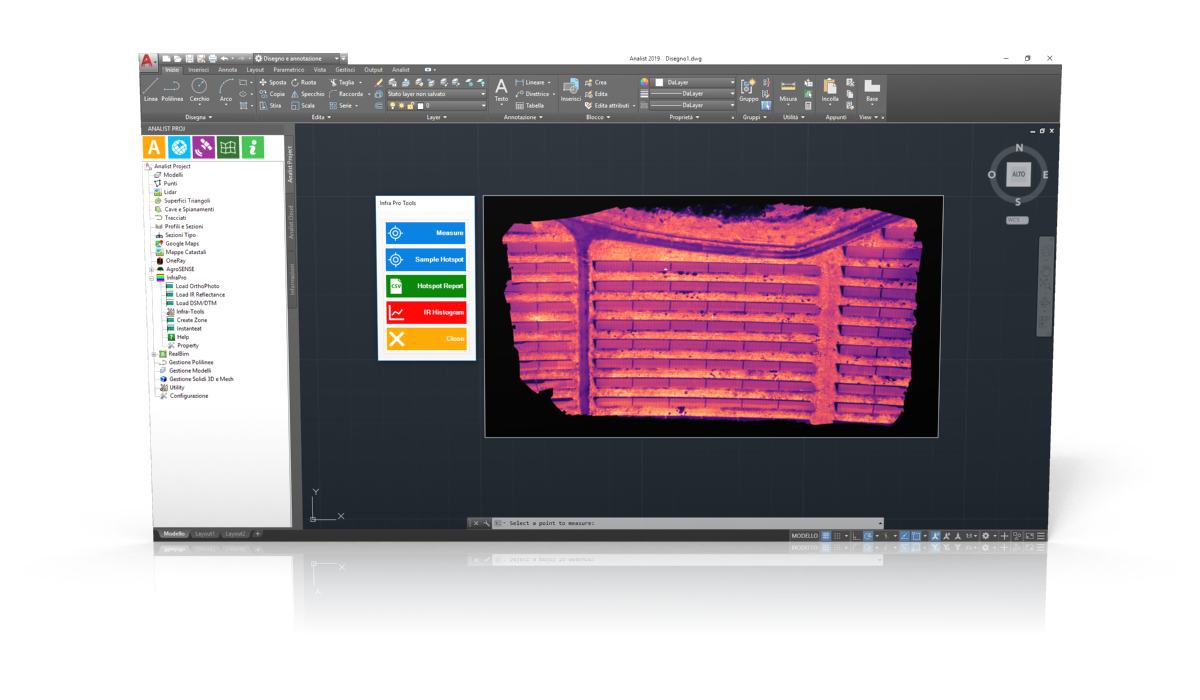Click the Specchio mirror tool
The width and height of the screenshot is (1200, 700).
coord(308,93)
